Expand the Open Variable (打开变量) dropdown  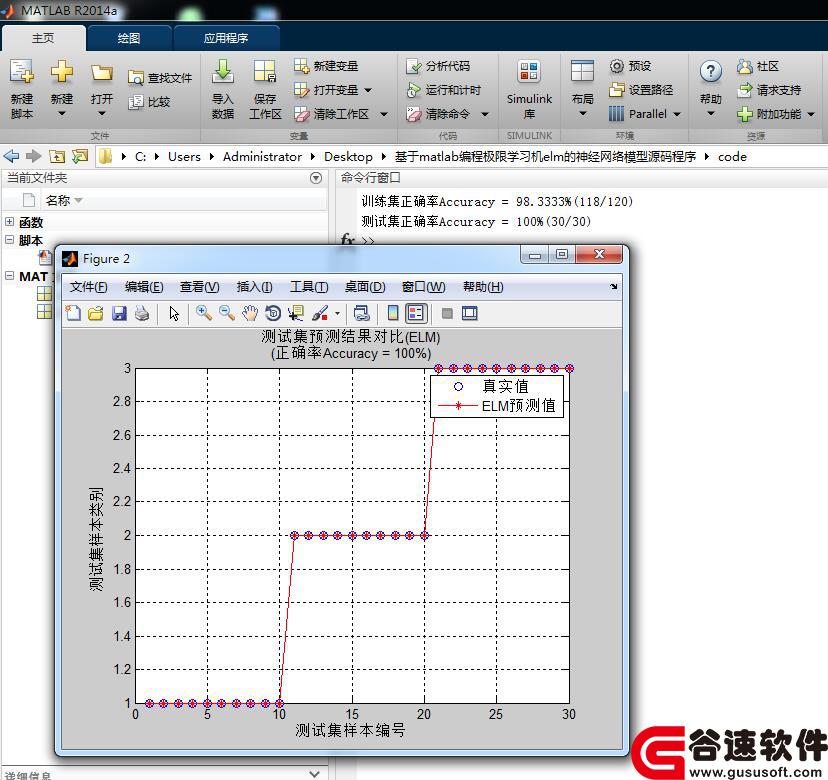[368, 90]
